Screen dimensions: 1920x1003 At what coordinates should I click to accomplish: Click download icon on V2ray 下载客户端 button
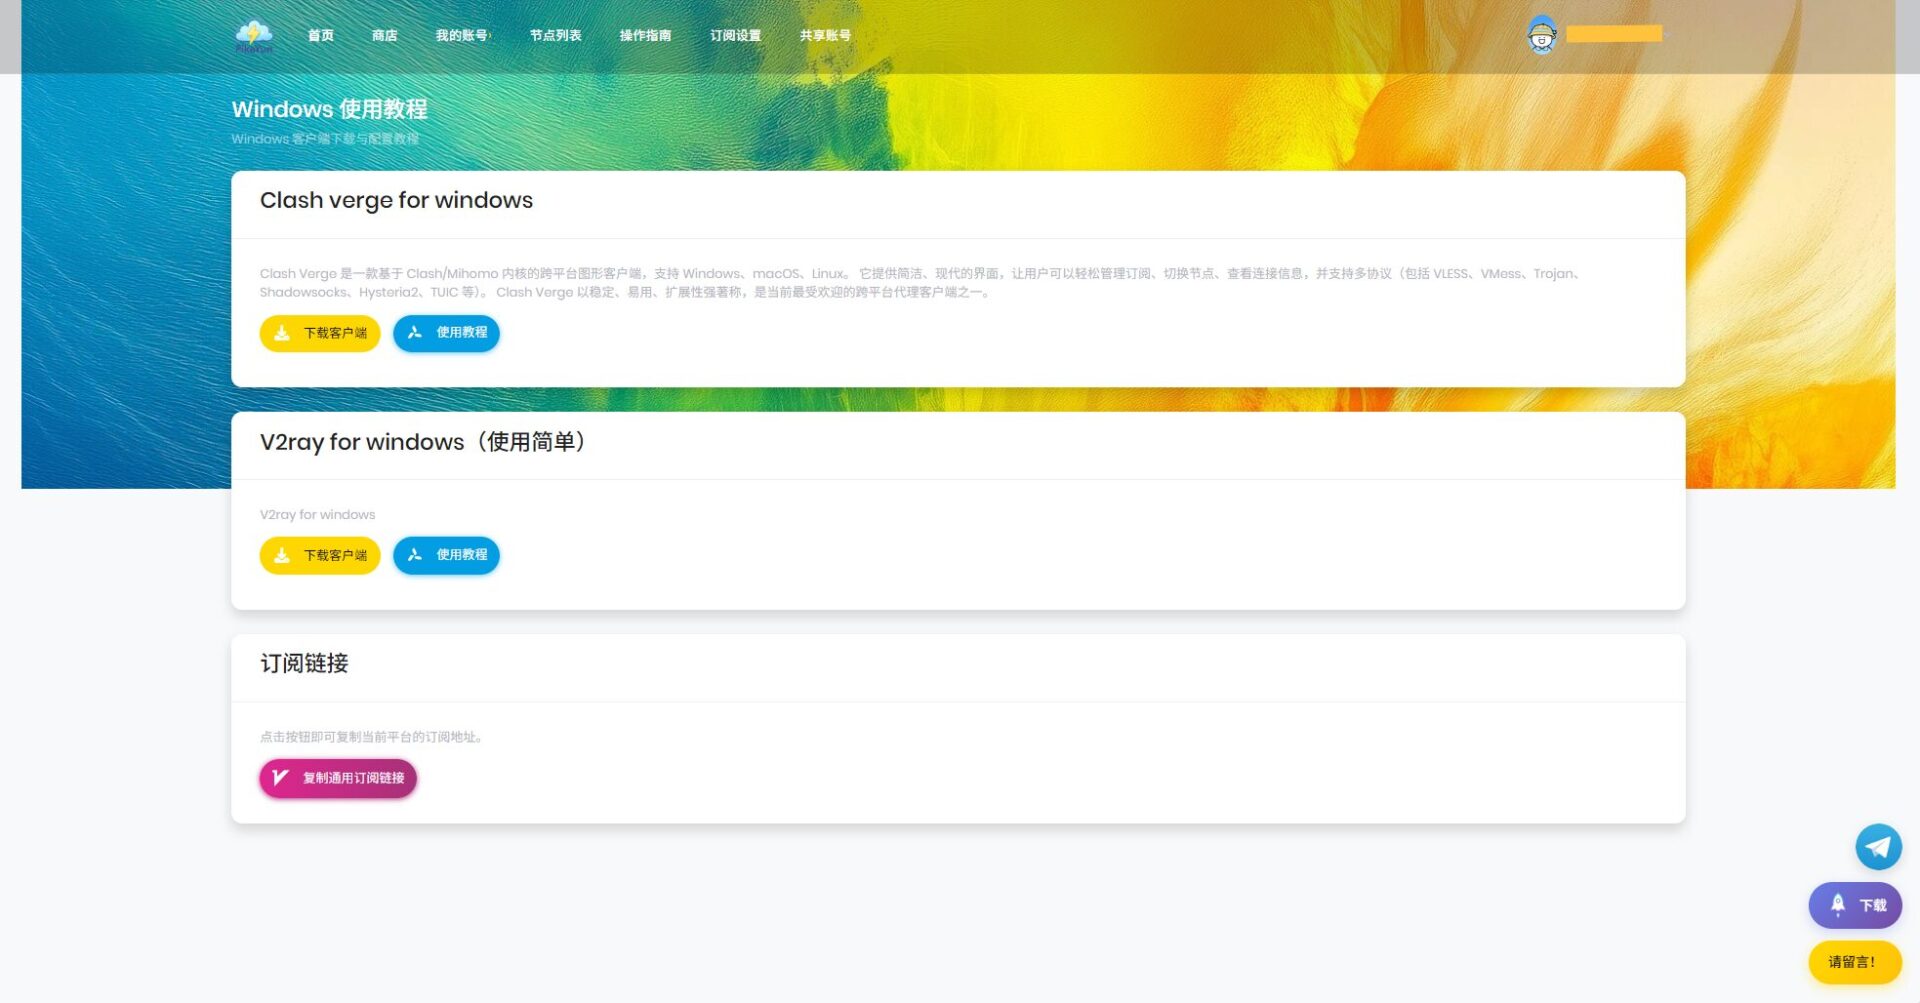click(281, 555)
